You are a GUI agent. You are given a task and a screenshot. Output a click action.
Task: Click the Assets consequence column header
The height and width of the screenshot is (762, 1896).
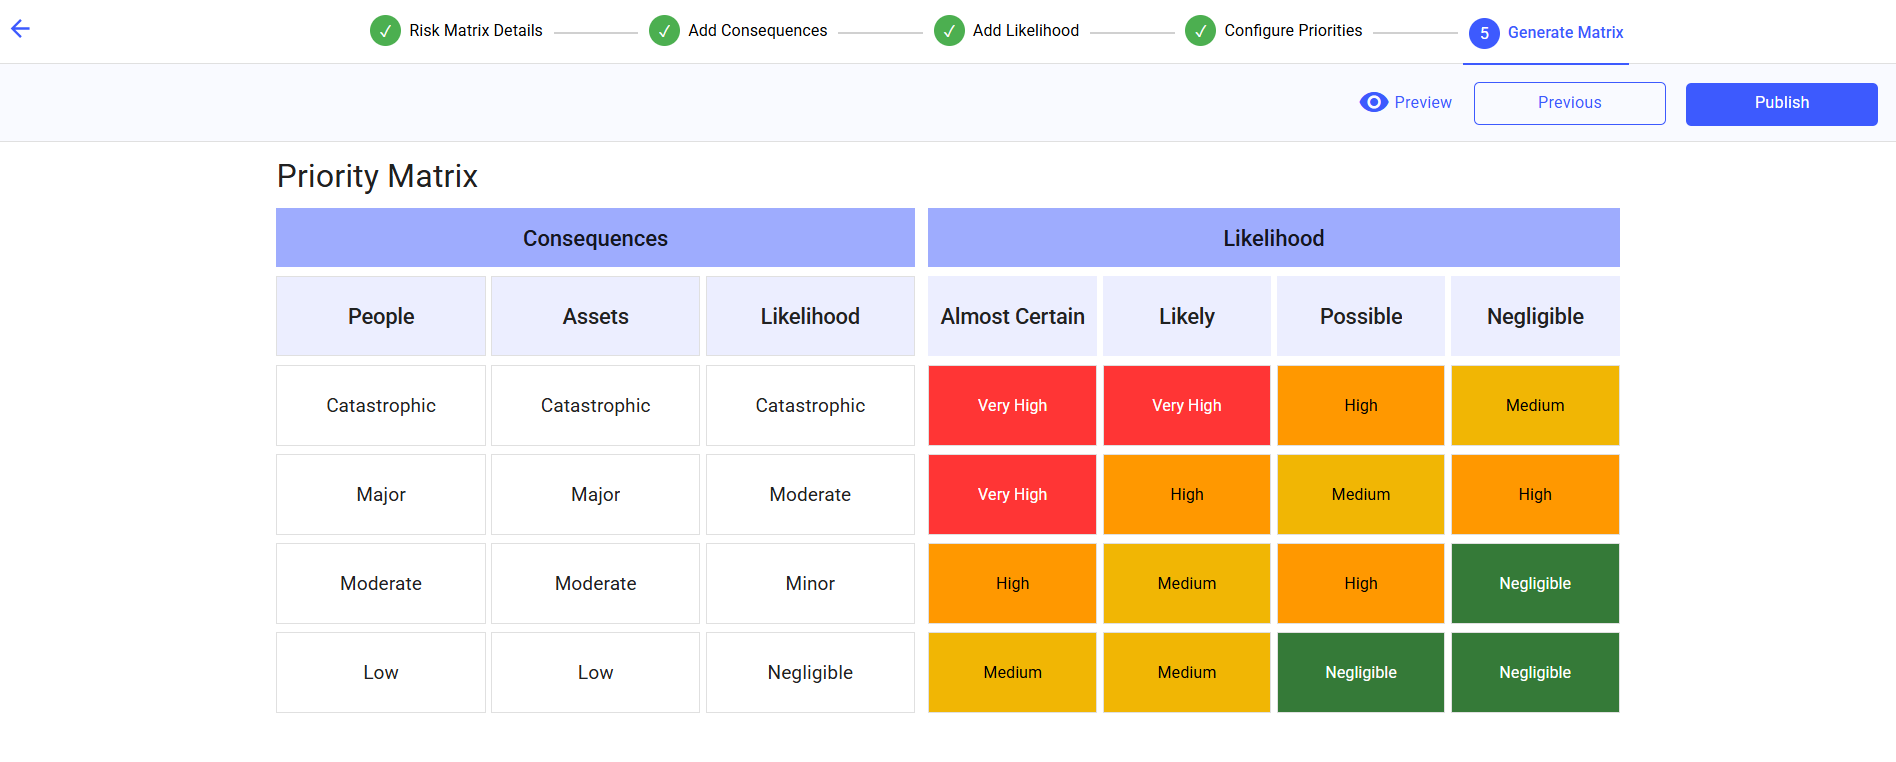pos(595,316)
